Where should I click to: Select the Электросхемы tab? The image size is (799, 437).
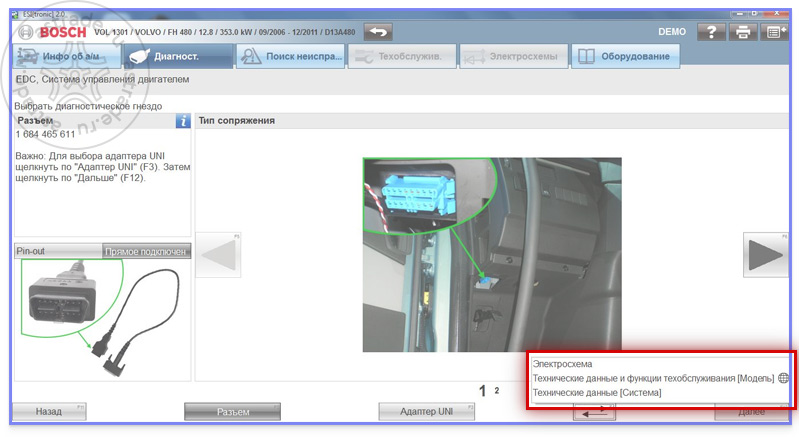click(x=514, y=56)
